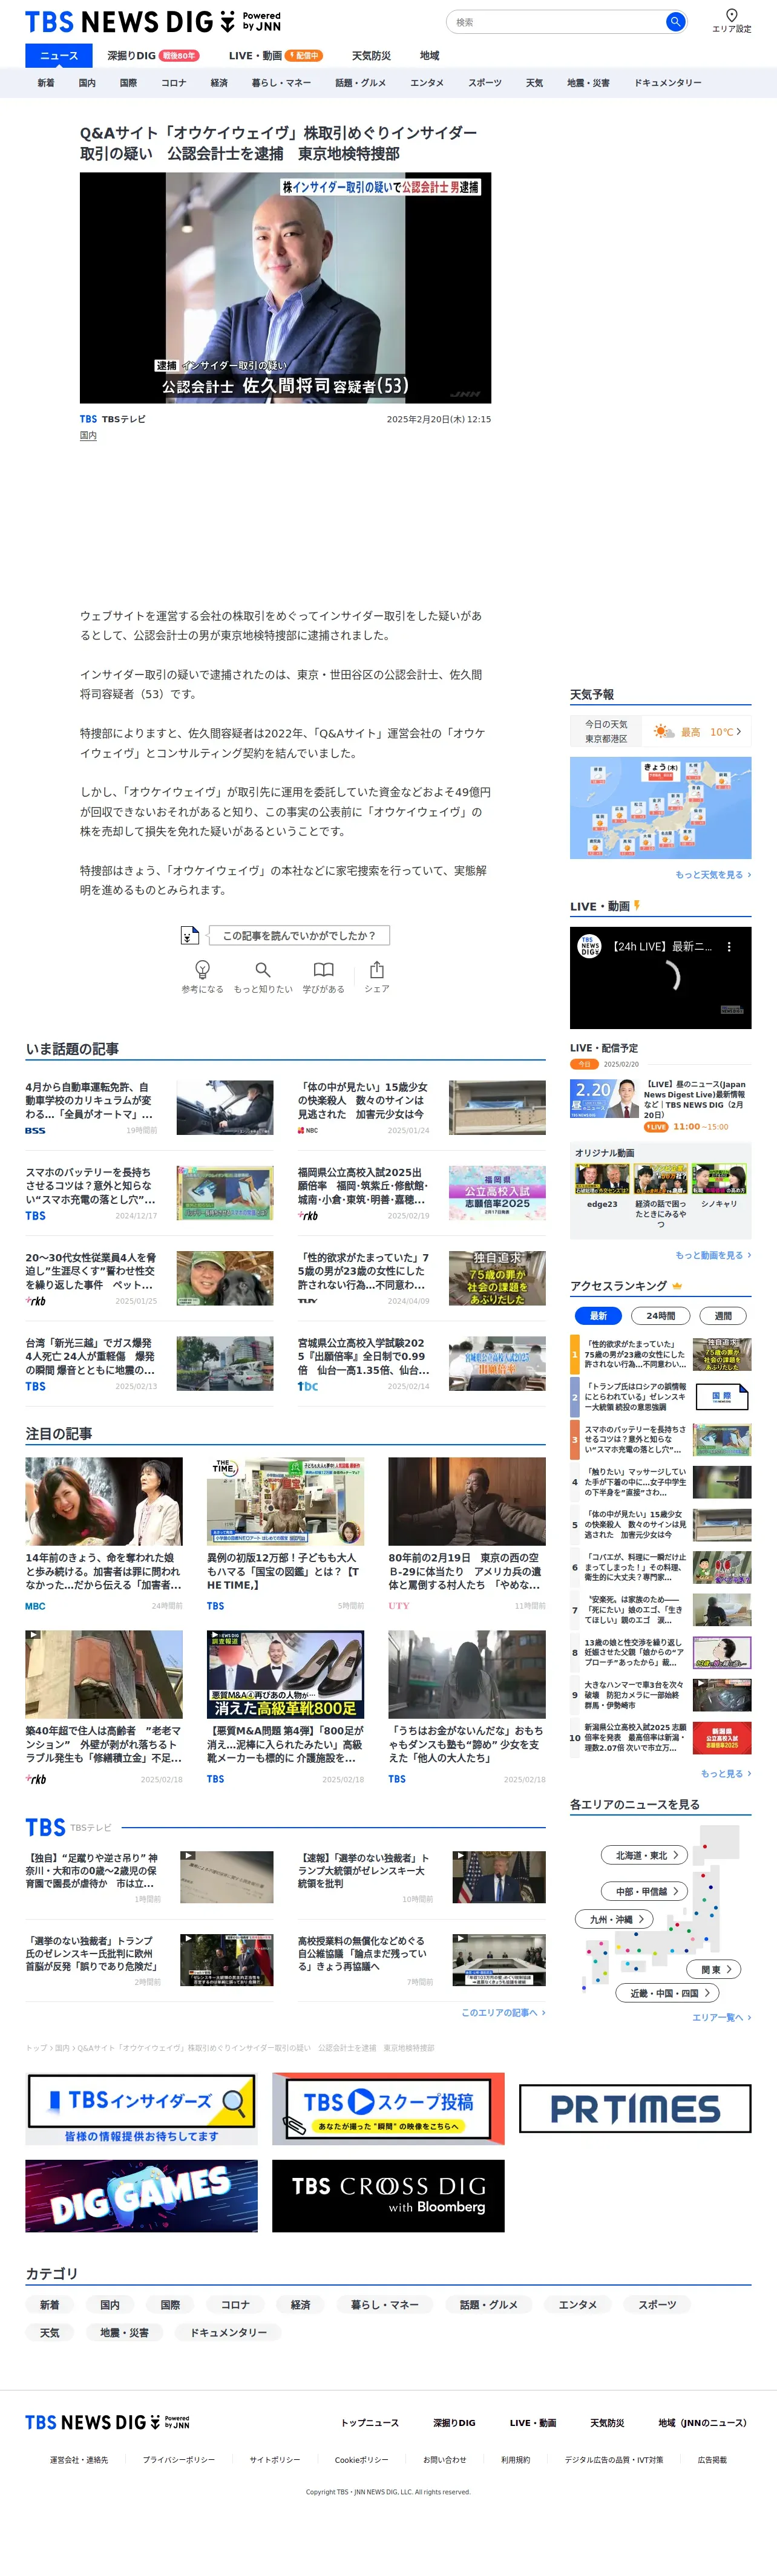Open the Japan weather map thumbnail
Screen dimensions: 777x2576
point(660,807)
